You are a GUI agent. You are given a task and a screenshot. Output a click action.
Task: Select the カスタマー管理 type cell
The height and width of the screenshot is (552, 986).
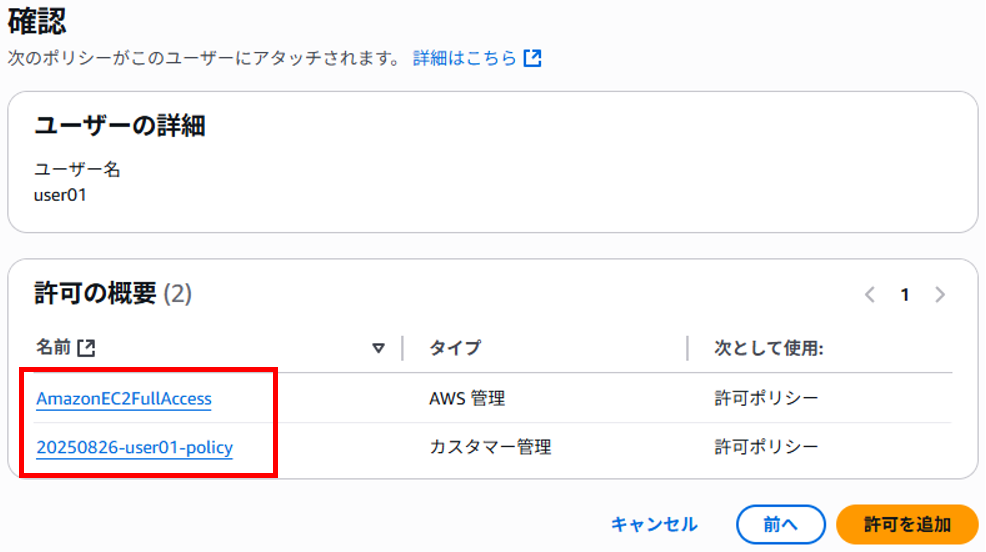(490, 448)
